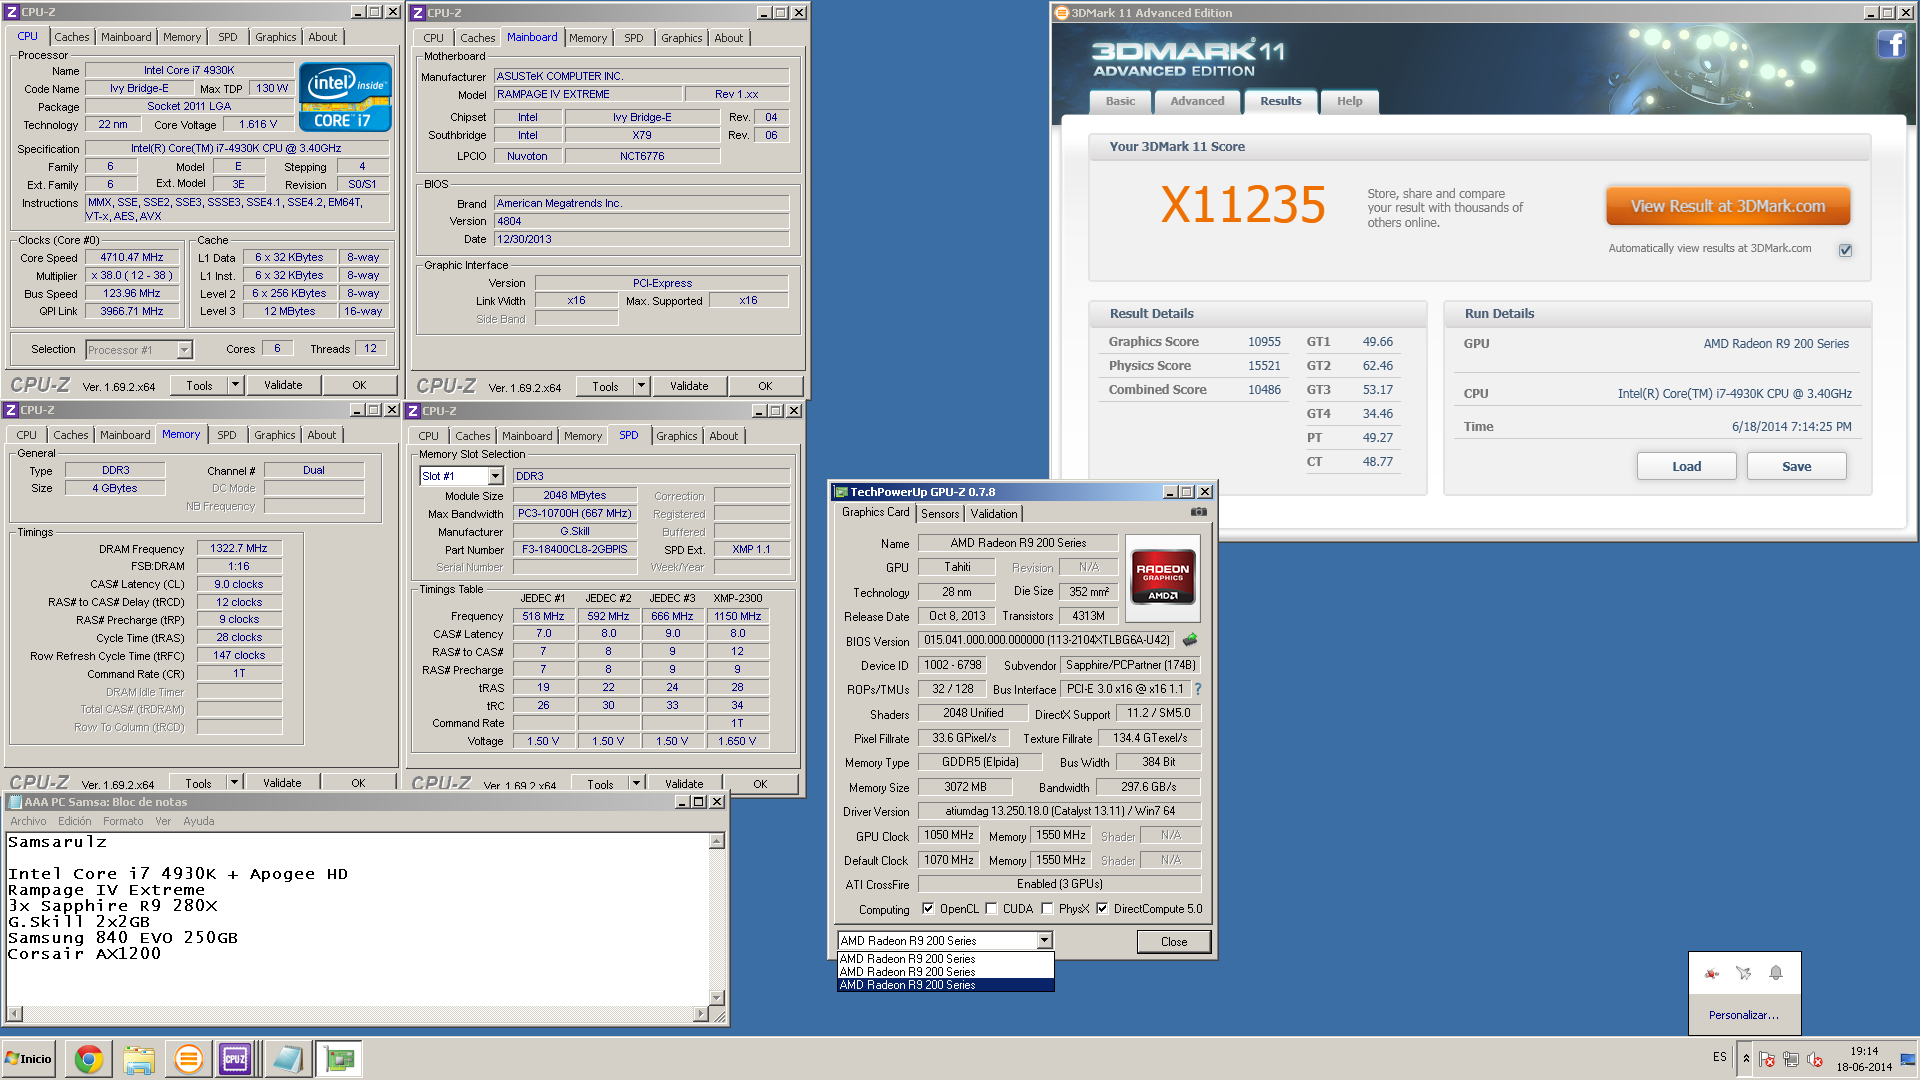
Task: Click the GPU-Z screenshot camera icon
Action: coord(1198,512)
